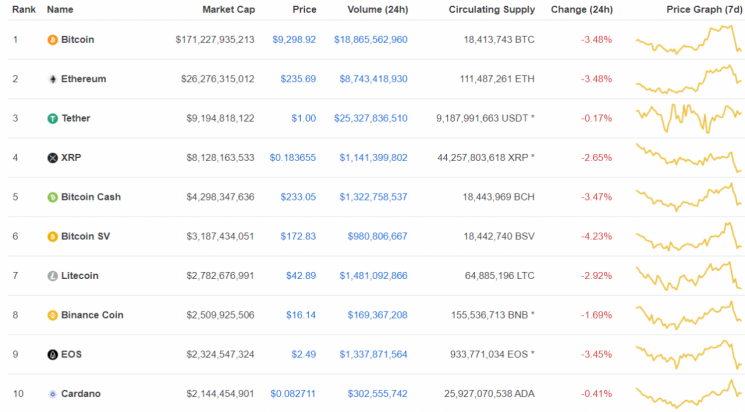Open Bitcoin 7-day price graph
This screenshot has height=412, width=745.
(688, 39)
